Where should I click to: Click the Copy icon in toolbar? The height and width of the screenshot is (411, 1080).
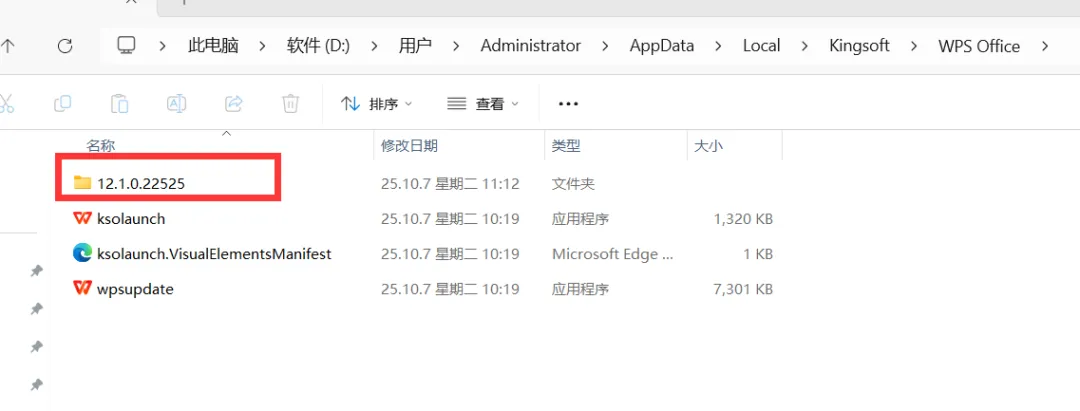tap(63, 104)
